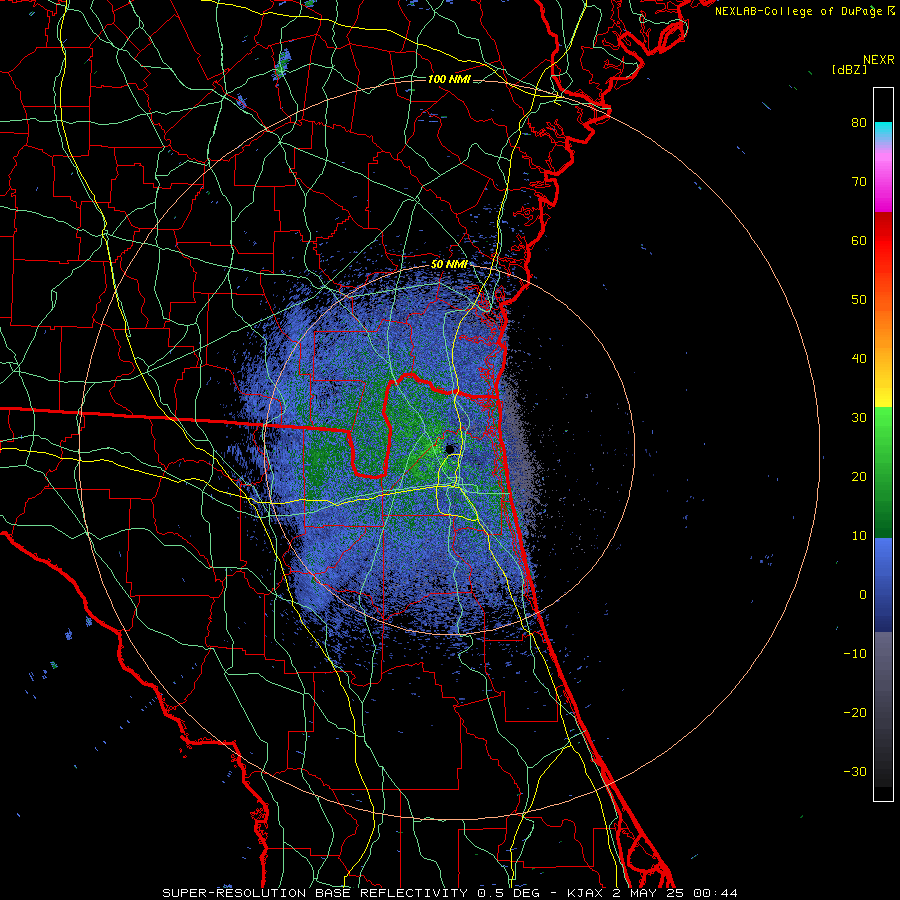900x900 pixels.
Task: Click the 00:44 timestamp in the caption
Action: (715, 893)
